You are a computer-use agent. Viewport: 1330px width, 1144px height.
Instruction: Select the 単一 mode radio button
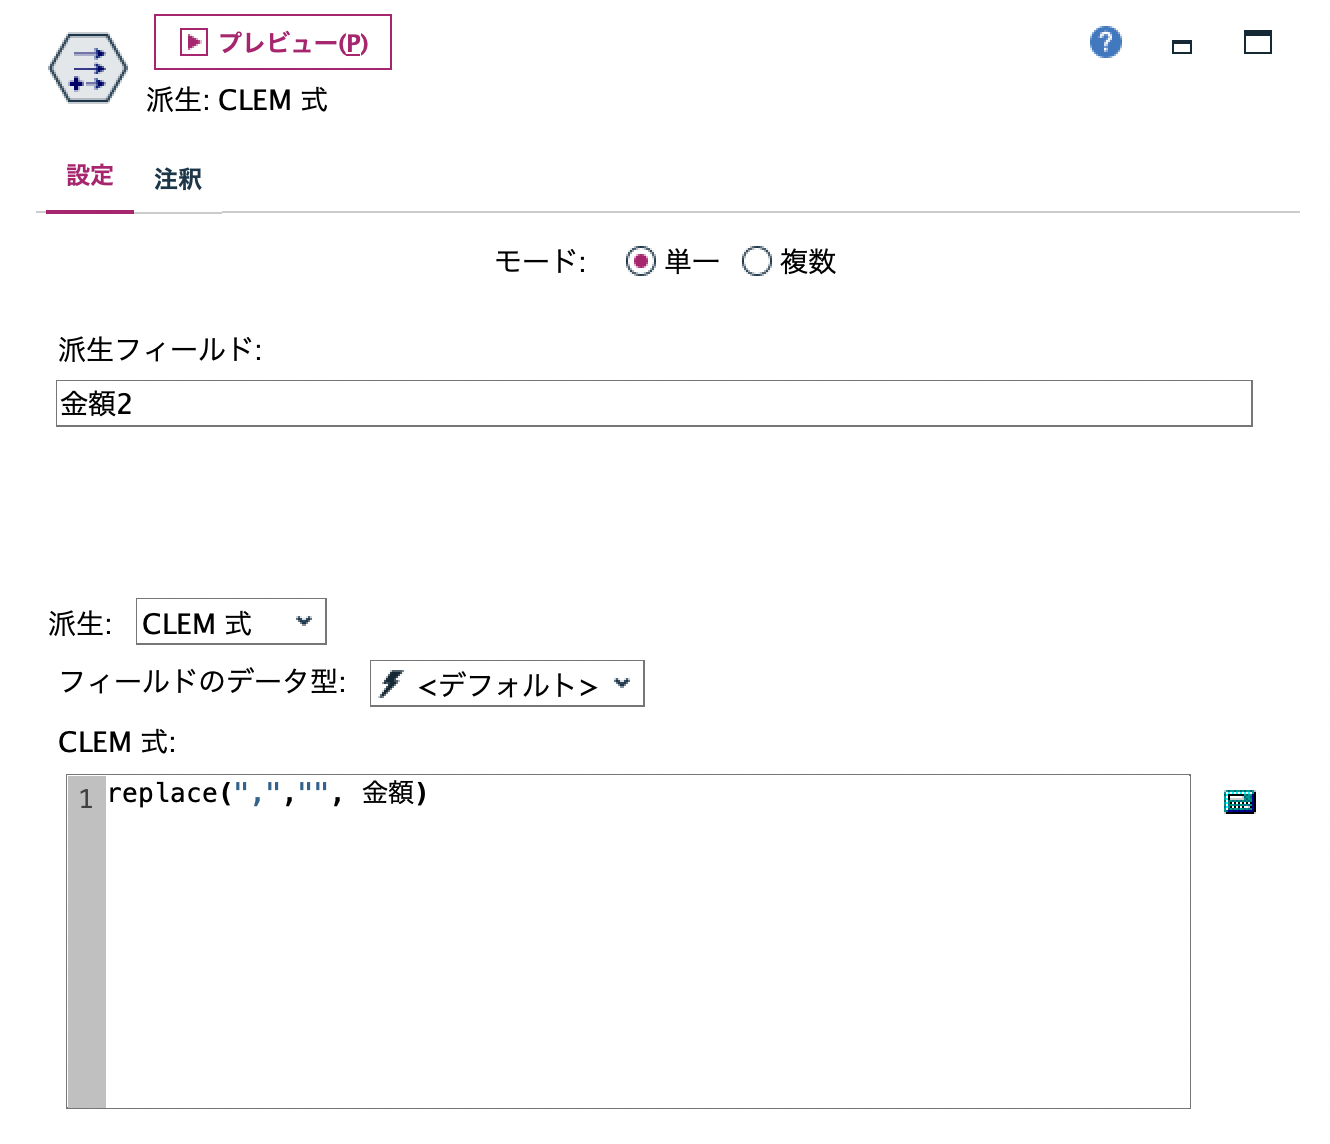tap(641, 261)
